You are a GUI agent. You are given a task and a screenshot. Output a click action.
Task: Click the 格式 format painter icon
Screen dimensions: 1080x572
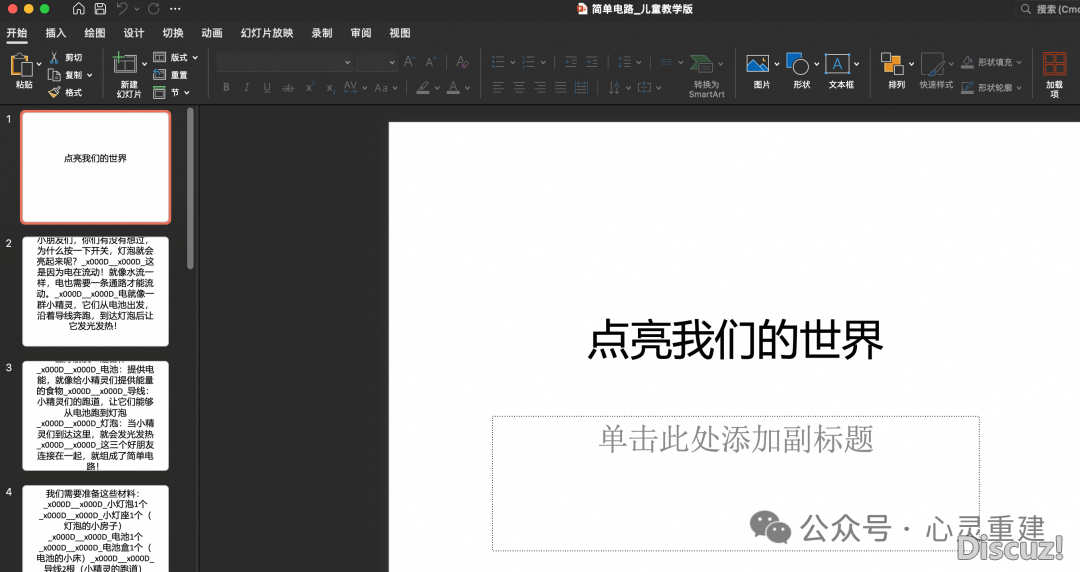point(54,92)
